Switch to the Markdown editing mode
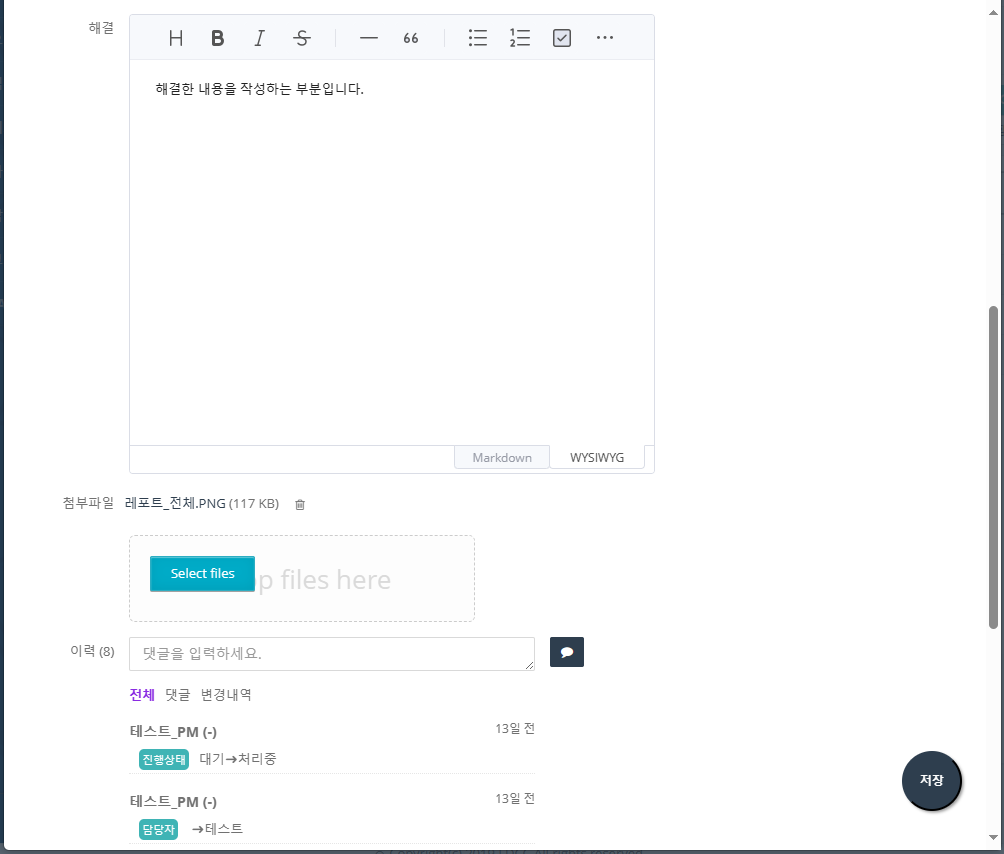The width and height of the screenshot is (1004, 854). point(501,457)
